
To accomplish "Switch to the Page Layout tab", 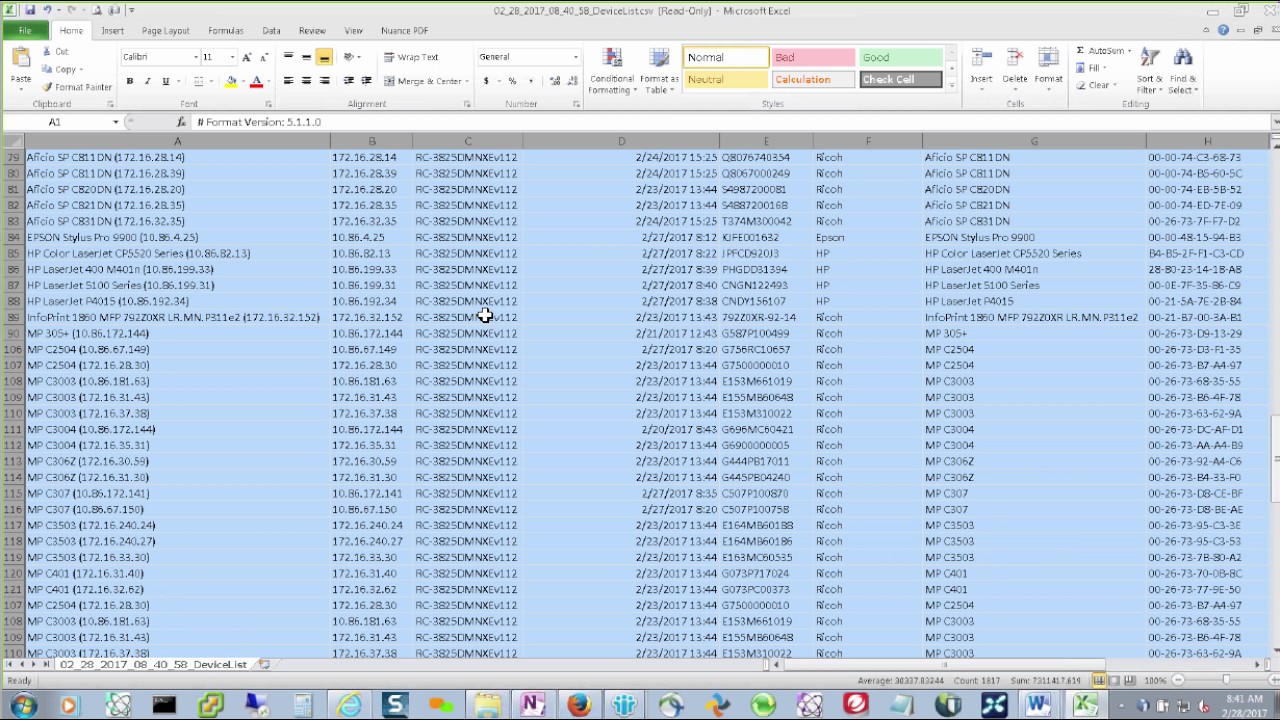I will [x=165, y=31].
